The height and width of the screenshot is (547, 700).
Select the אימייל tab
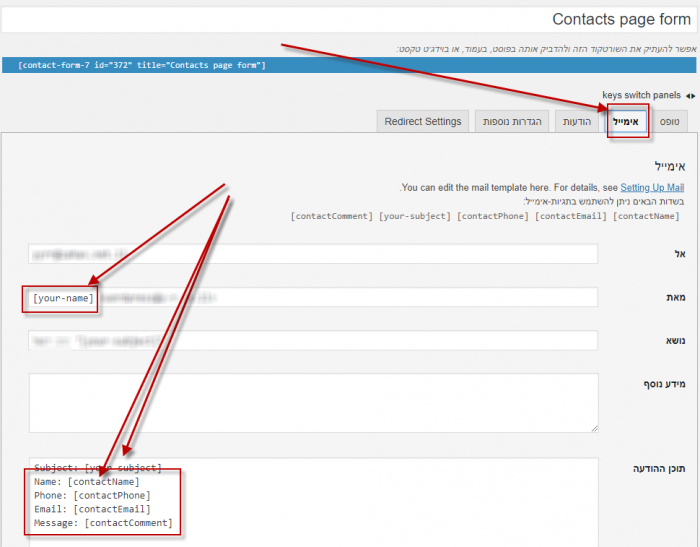628,121
